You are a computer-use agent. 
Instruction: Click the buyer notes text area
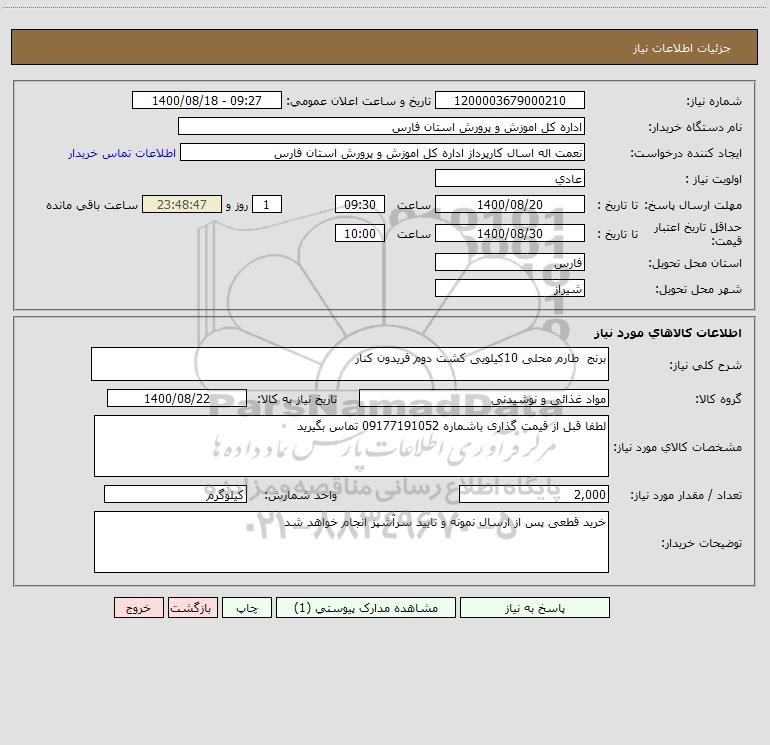pos(351,542)
